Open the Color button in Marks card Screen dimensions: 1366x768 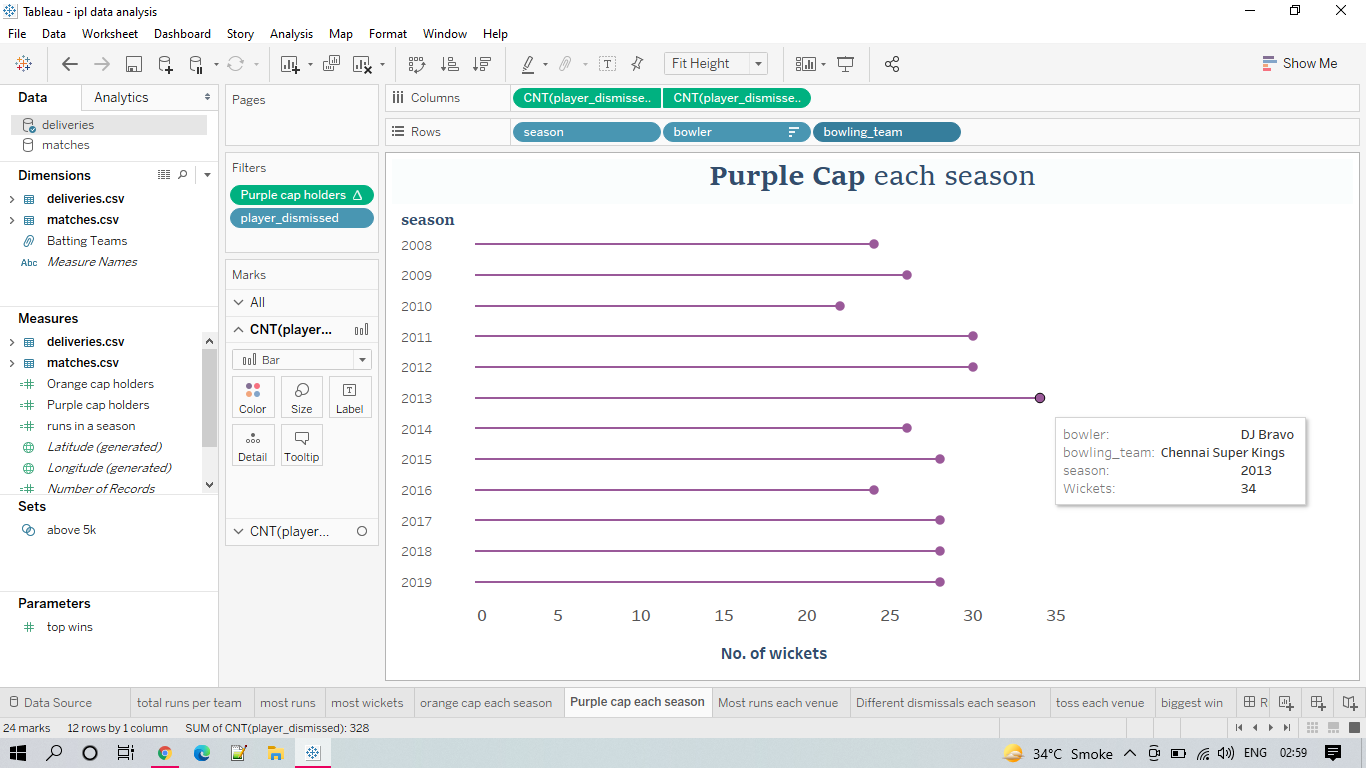point(253,397)
